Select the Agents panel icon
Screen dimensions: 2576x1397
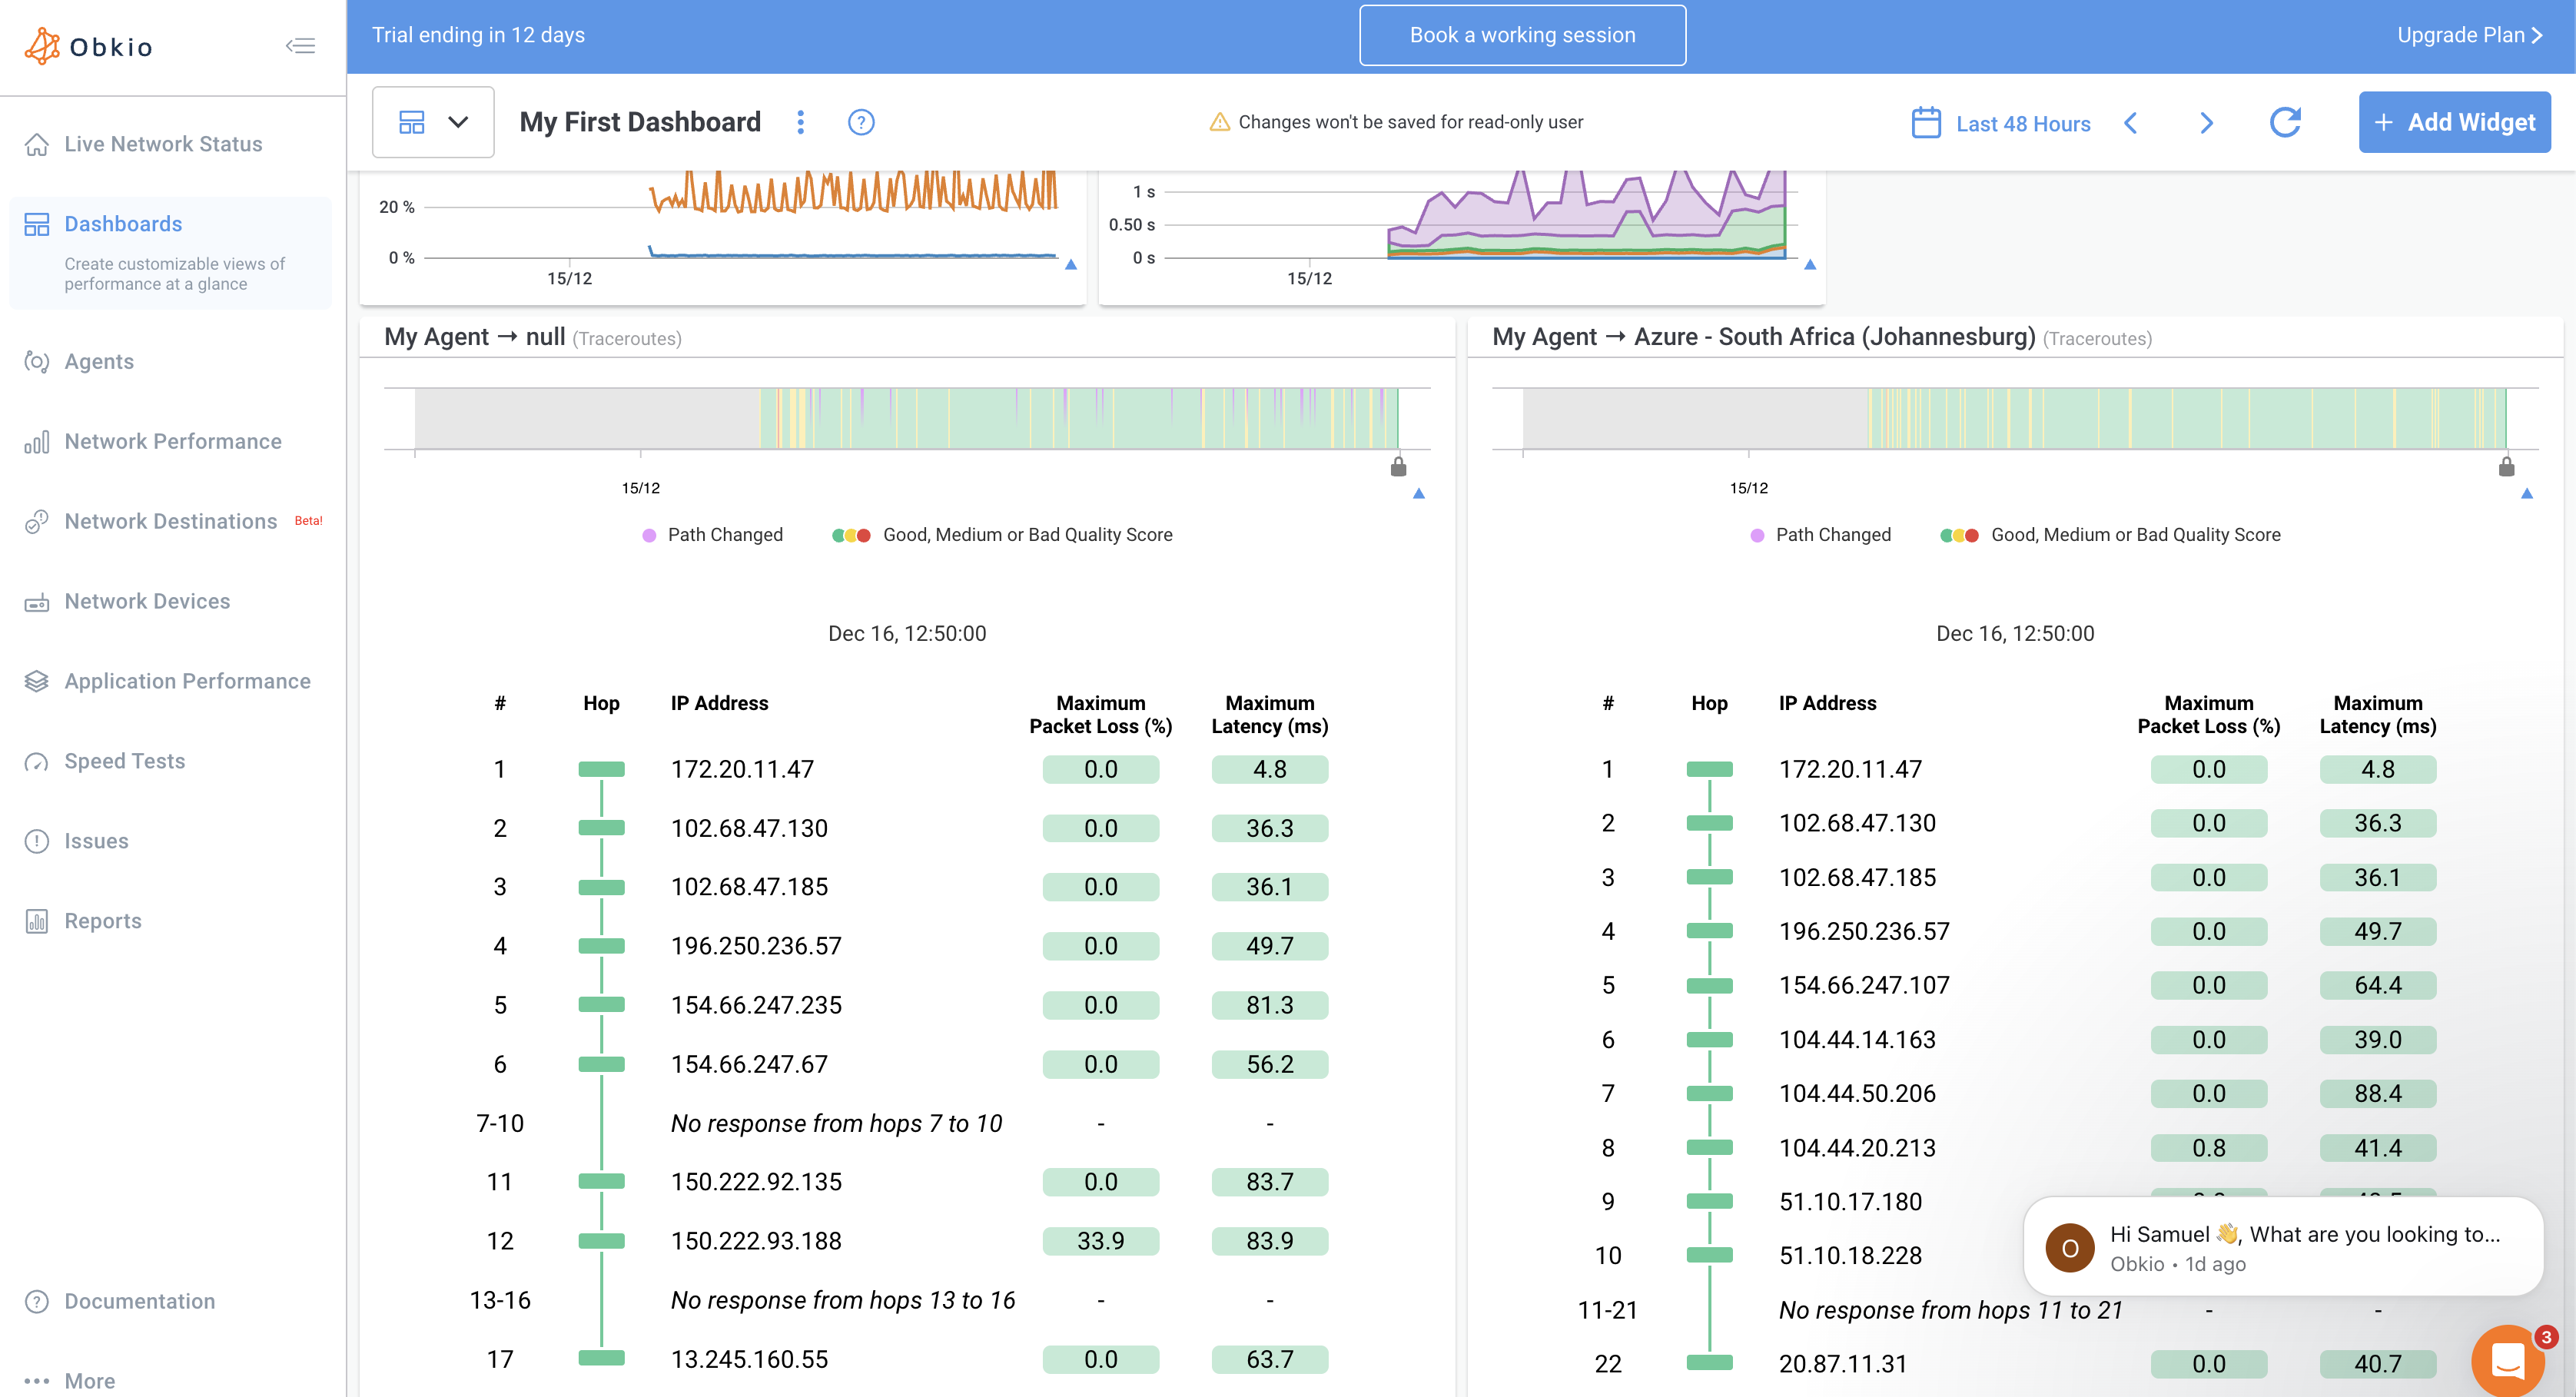[36, 361]
